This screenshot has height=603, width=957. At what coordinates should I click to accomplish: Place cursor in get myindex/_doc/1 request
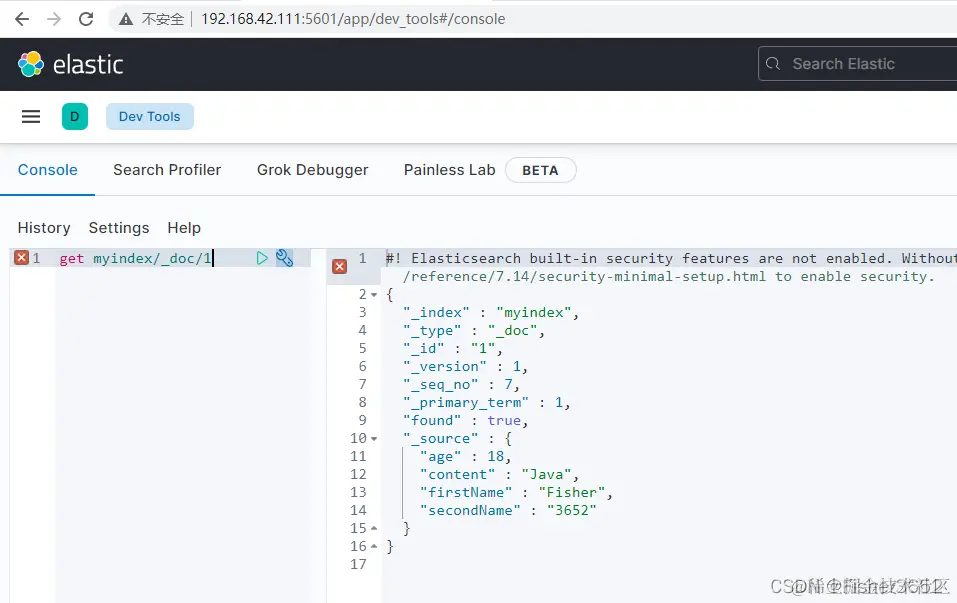(135, 258)
